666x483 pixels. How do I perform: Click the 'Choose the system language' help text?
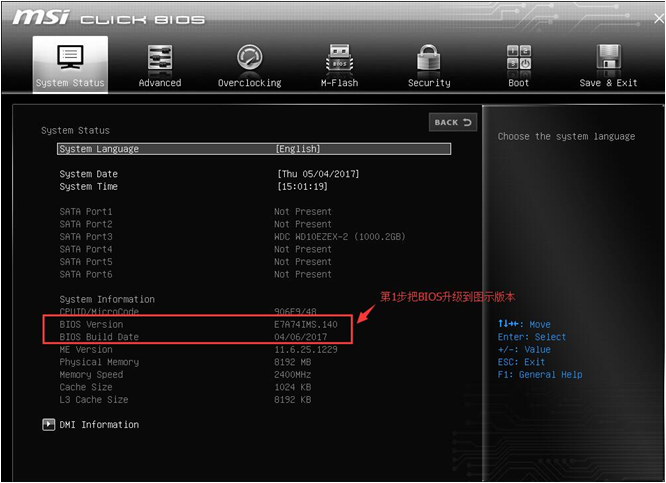[x=566, y=136]
